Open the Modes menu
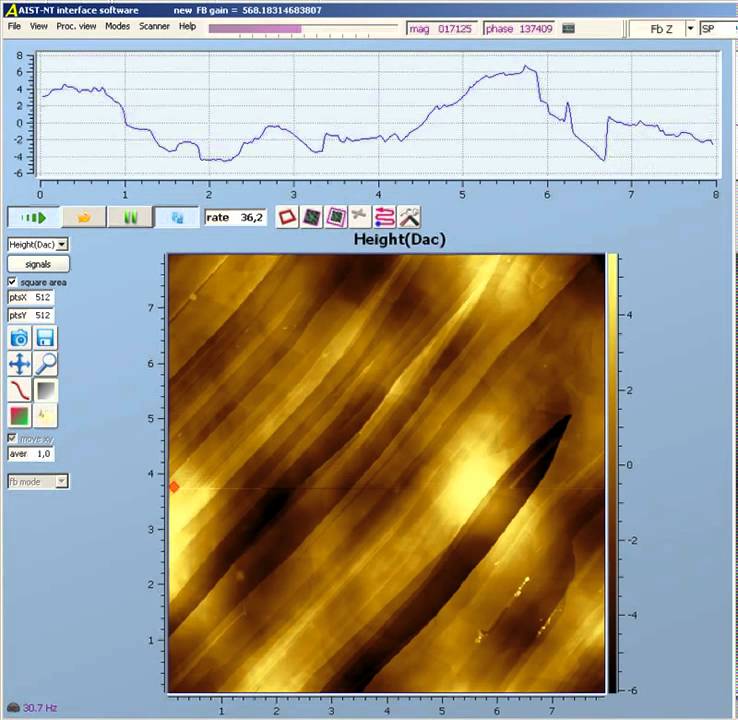 coord(117,26)
